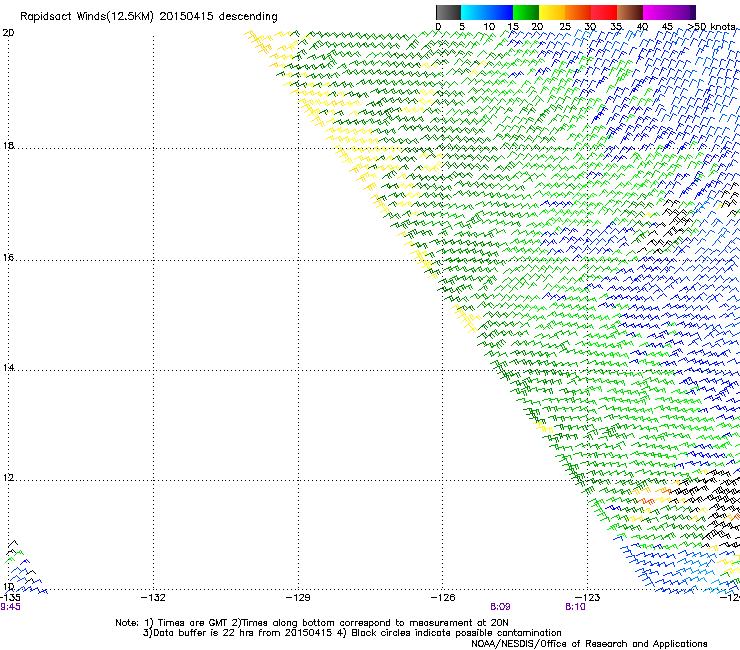Click the purple '8:09' swath time label

[x=500, y=607]
